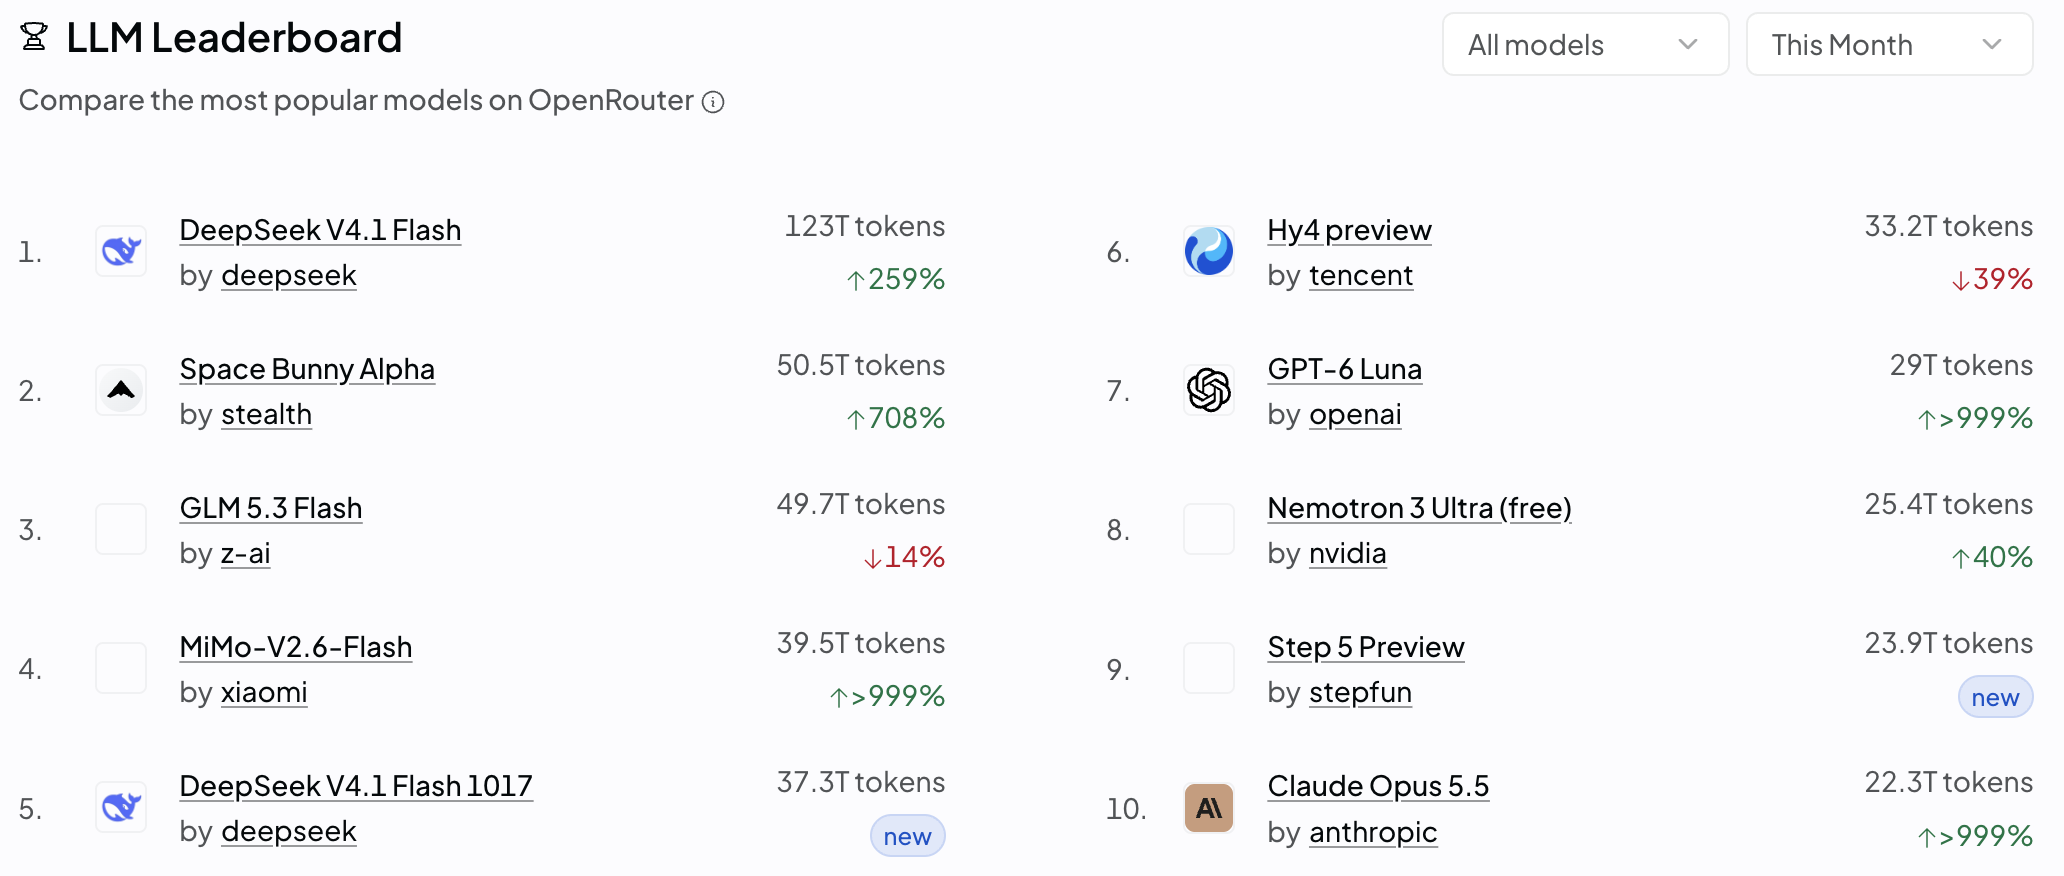Visit the Hy4 preview model page
This screenshot has width=2064, height=876.
[1350, 230]
